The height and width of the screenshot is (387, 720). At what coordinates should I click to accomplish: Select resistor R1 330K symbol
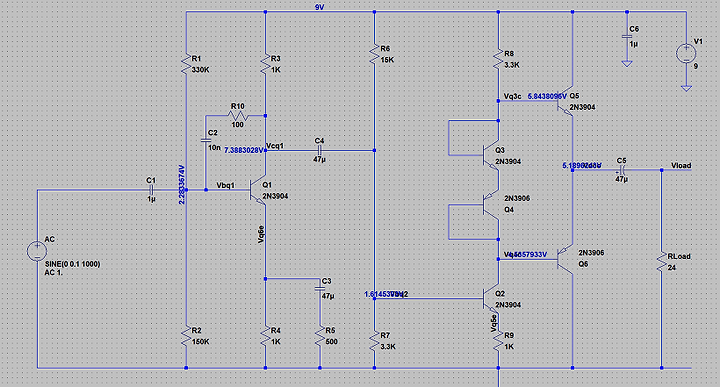pyautogui.click(x=186, y=64)
